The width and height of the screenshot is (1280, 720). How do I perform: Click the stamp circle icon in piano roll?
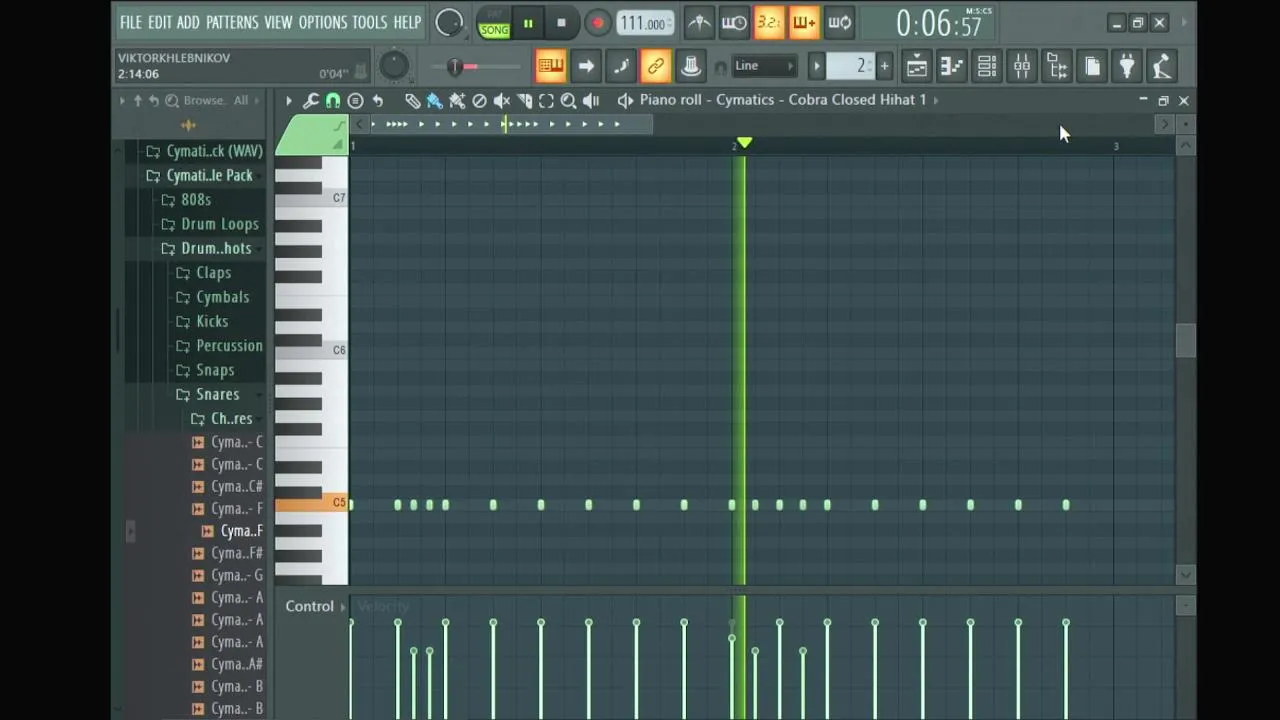[x=355, y=100]
